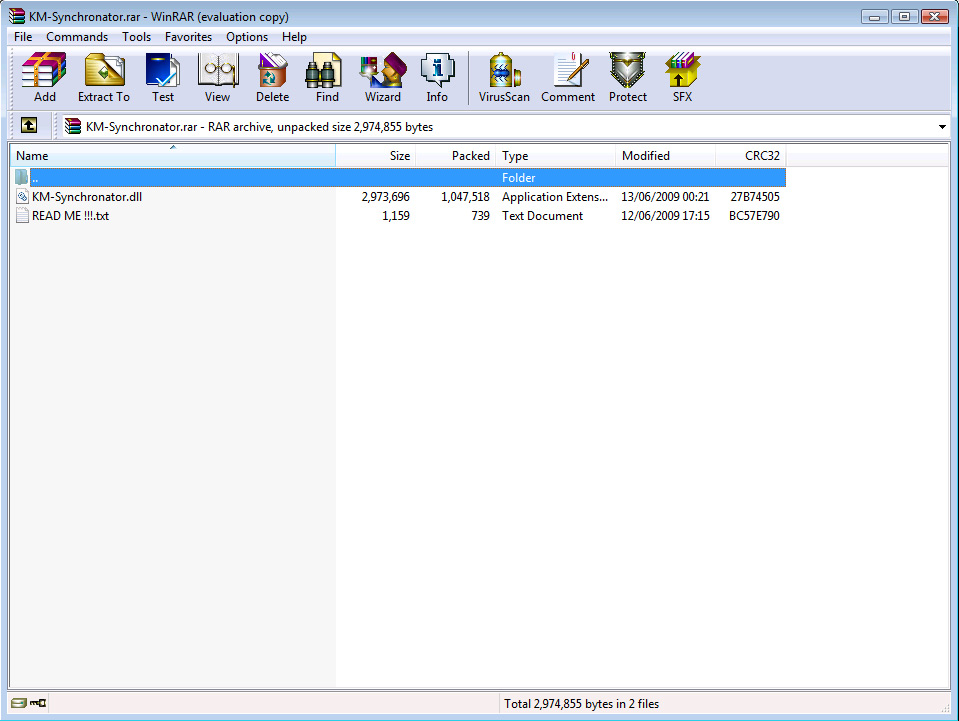Click CRC32 value 27B74505
The height and width of the screenshot is (721, 959).
click(x=755, y=197)
